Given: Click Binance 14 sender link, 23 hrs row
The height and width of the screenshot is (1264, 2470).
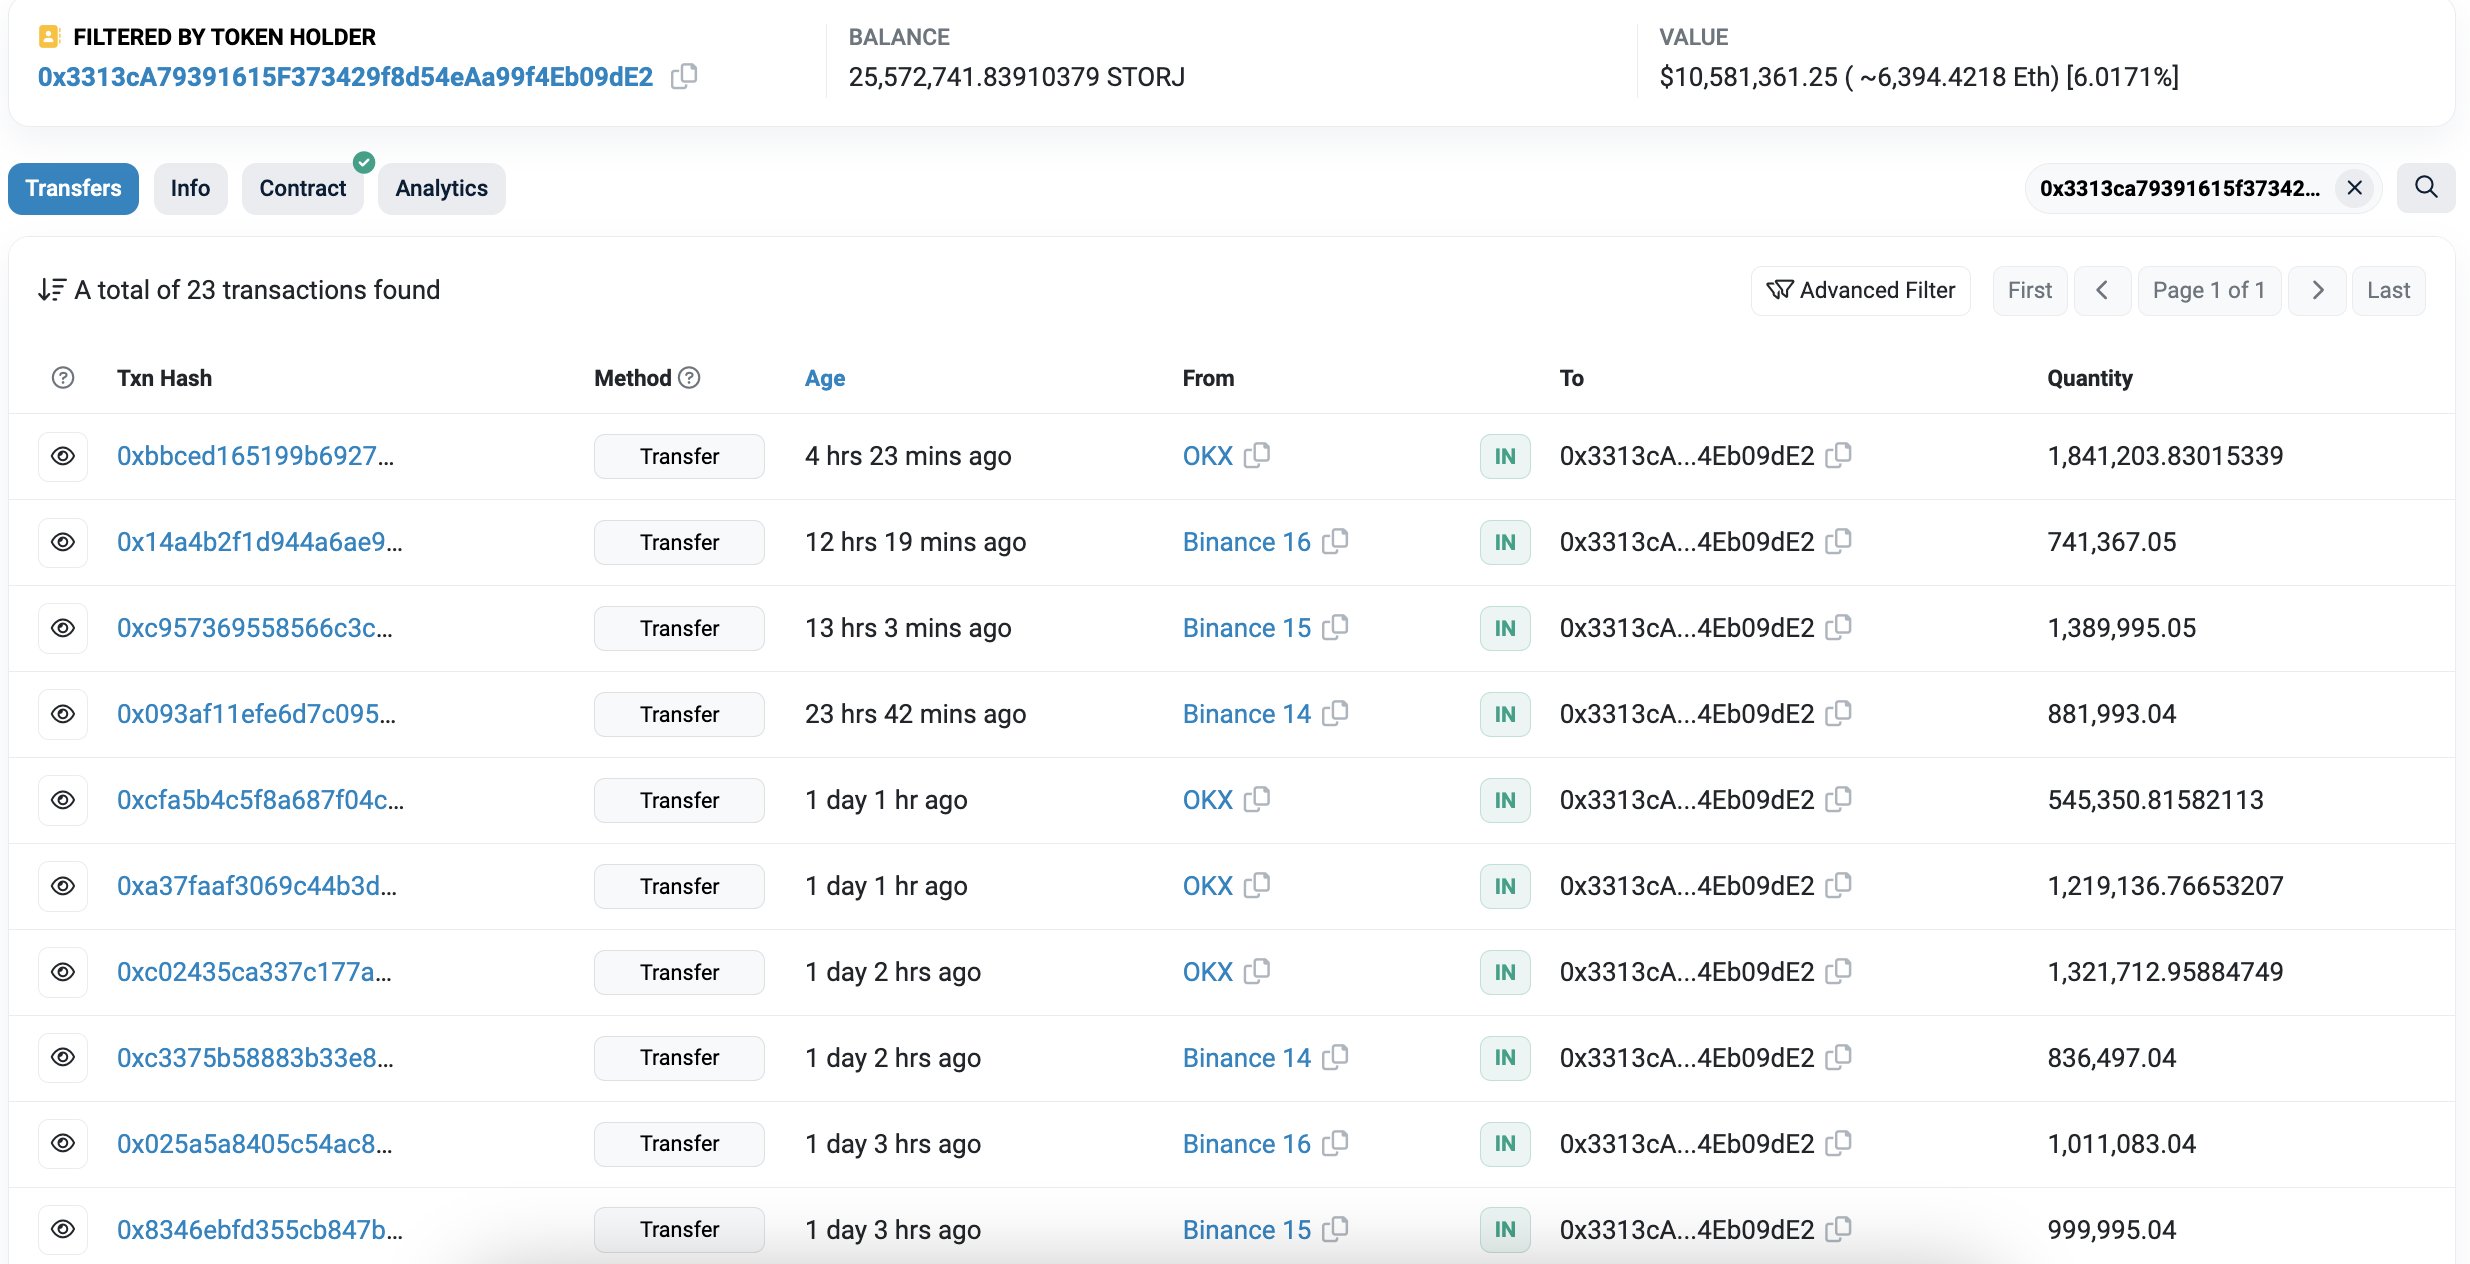Looking at the screenshot, I should 1246,714.
